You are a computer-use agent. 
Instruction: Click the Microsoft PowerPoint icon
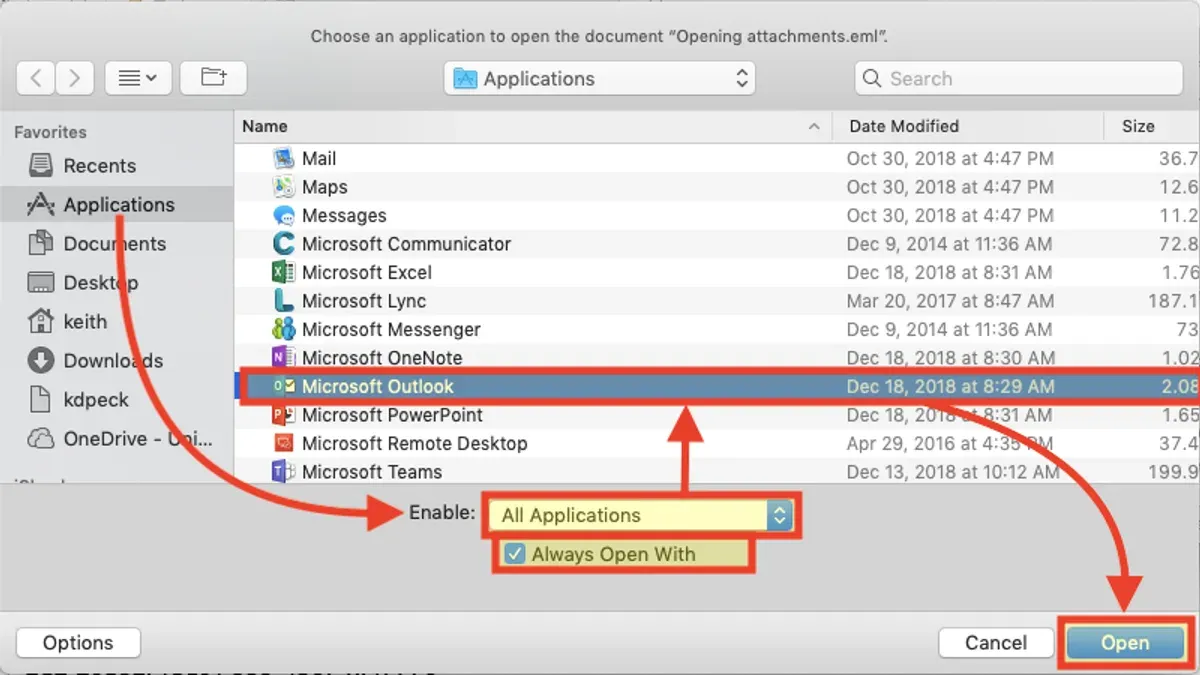point(284,415)
